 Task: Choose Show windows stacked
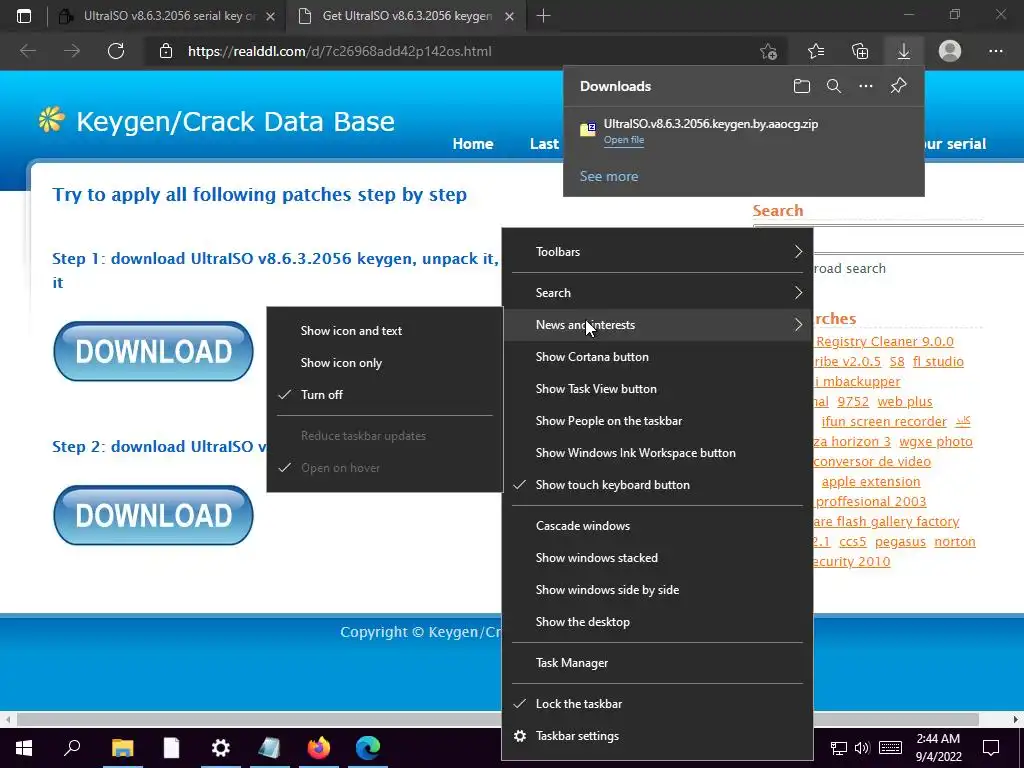(657, 558)
